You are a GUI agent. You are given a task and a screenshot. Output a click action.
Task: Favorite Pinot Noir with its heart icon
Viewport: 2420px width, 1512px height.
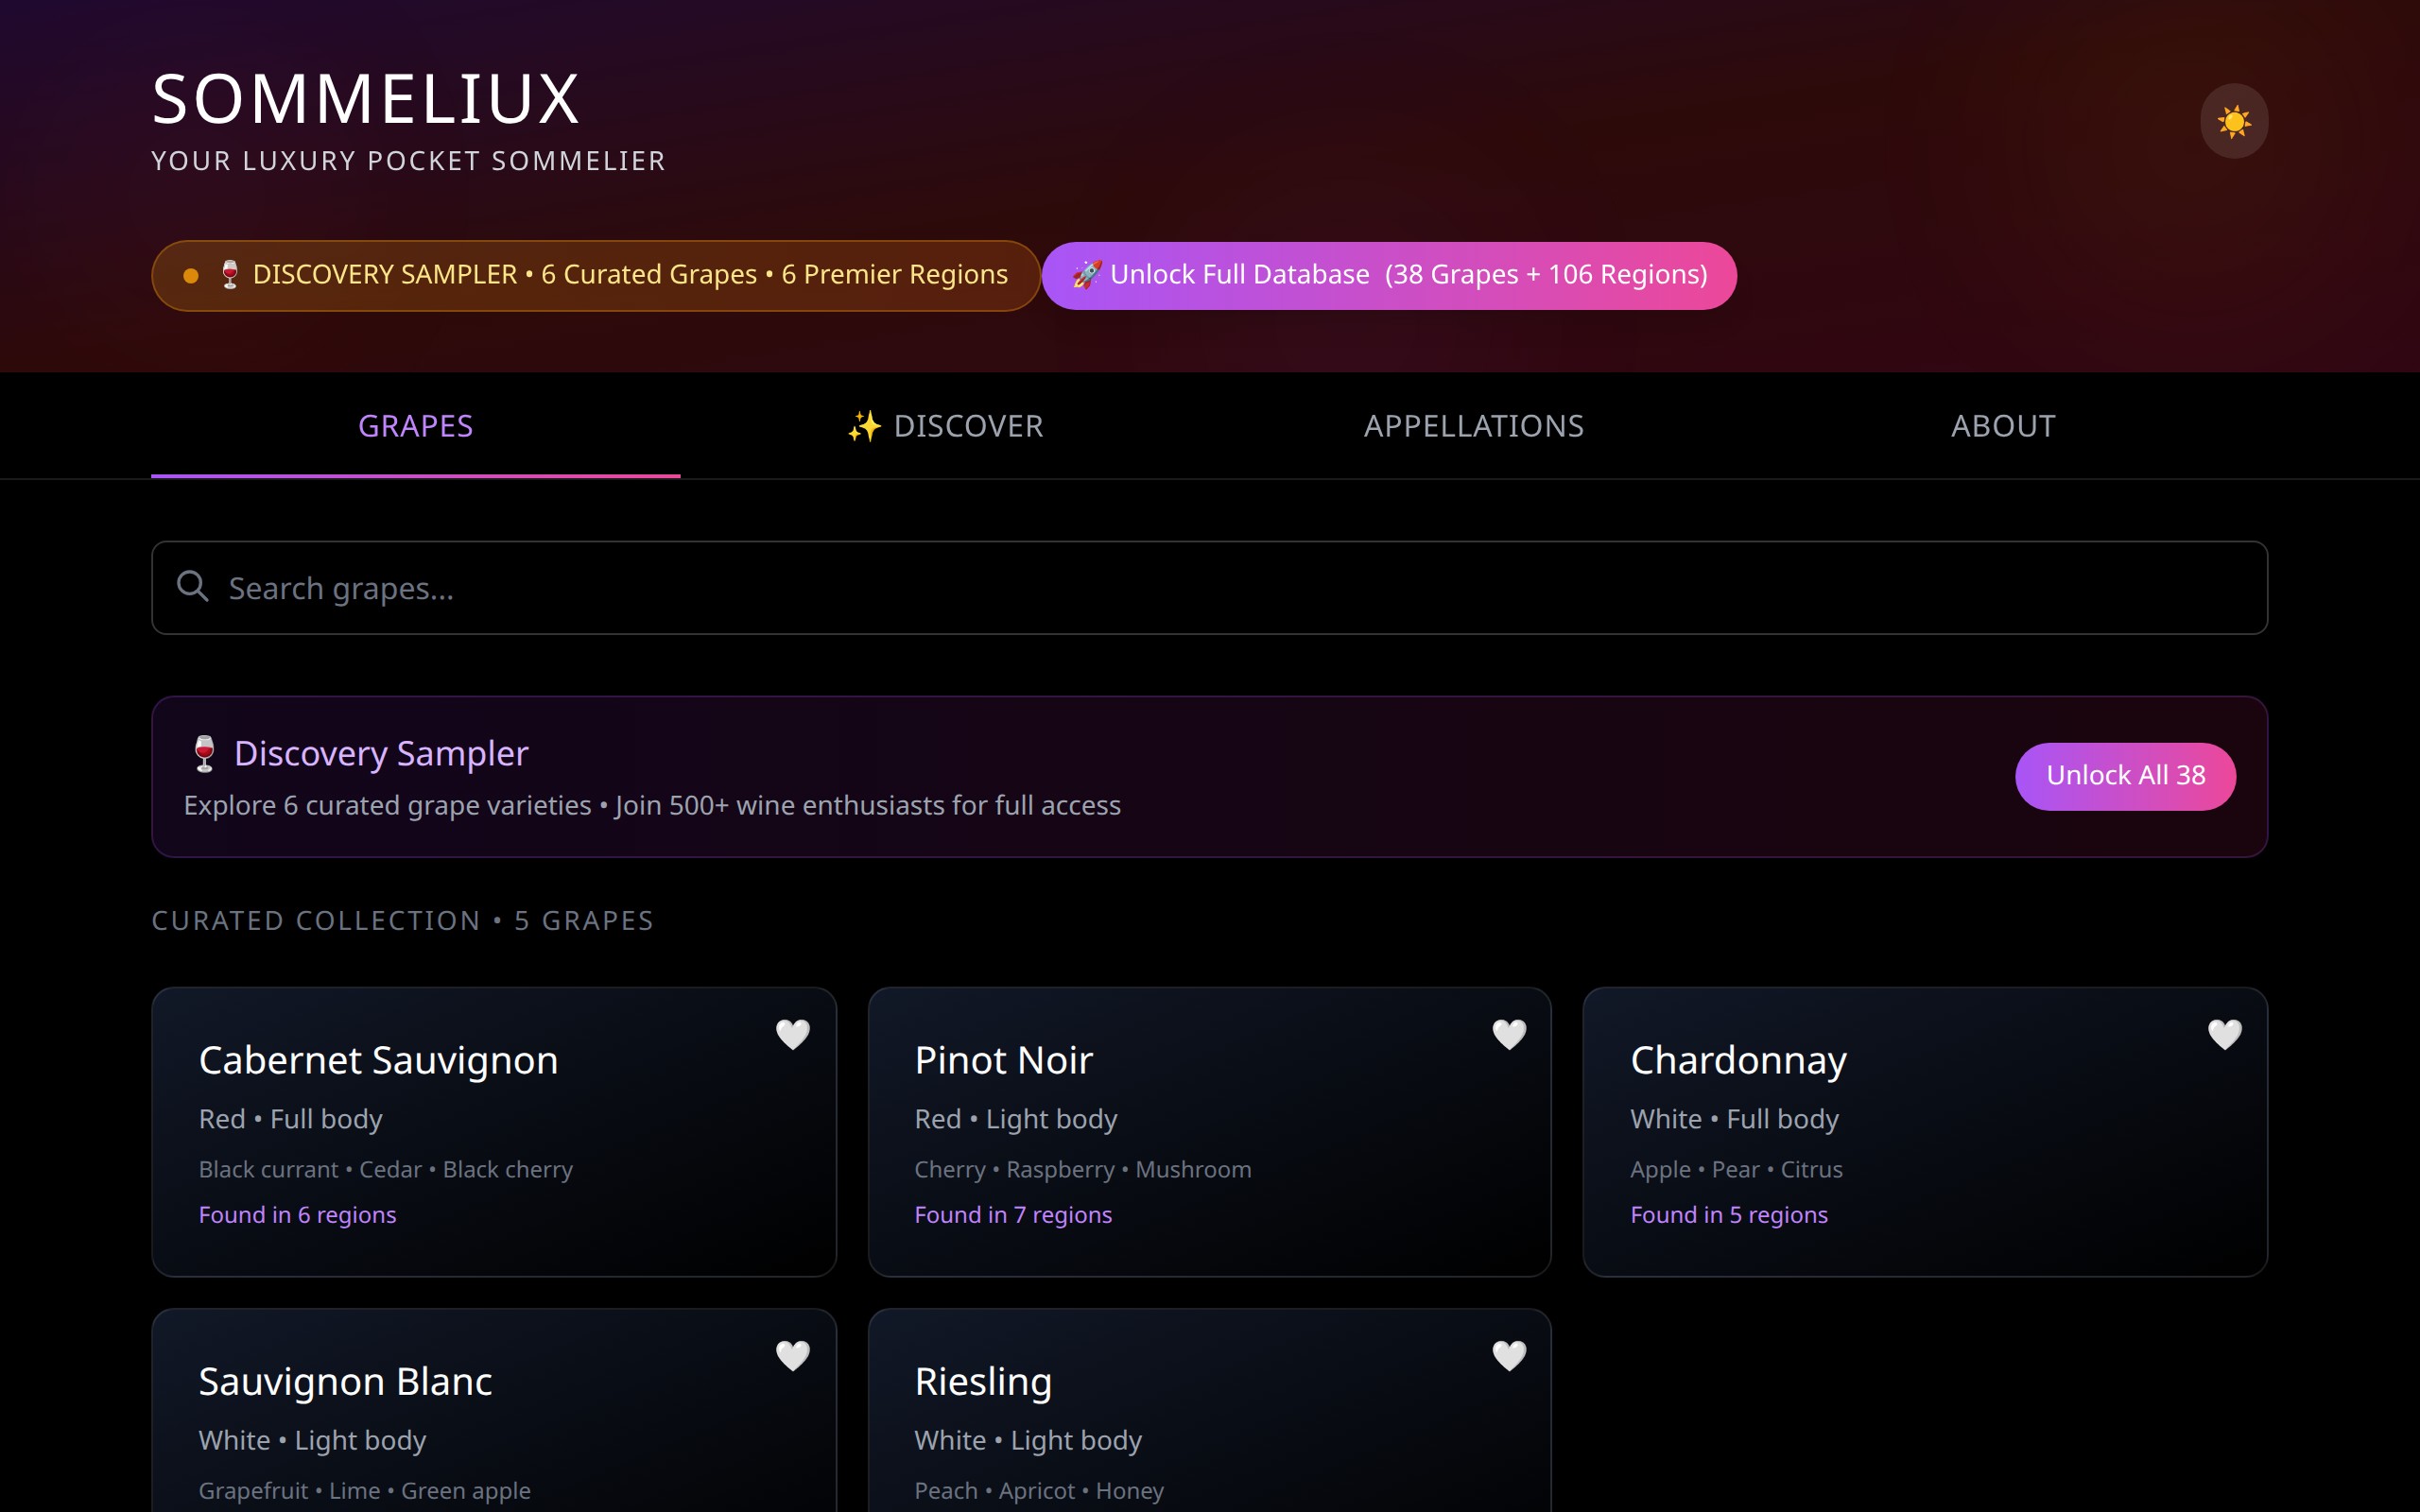tap(1509, 1033)
